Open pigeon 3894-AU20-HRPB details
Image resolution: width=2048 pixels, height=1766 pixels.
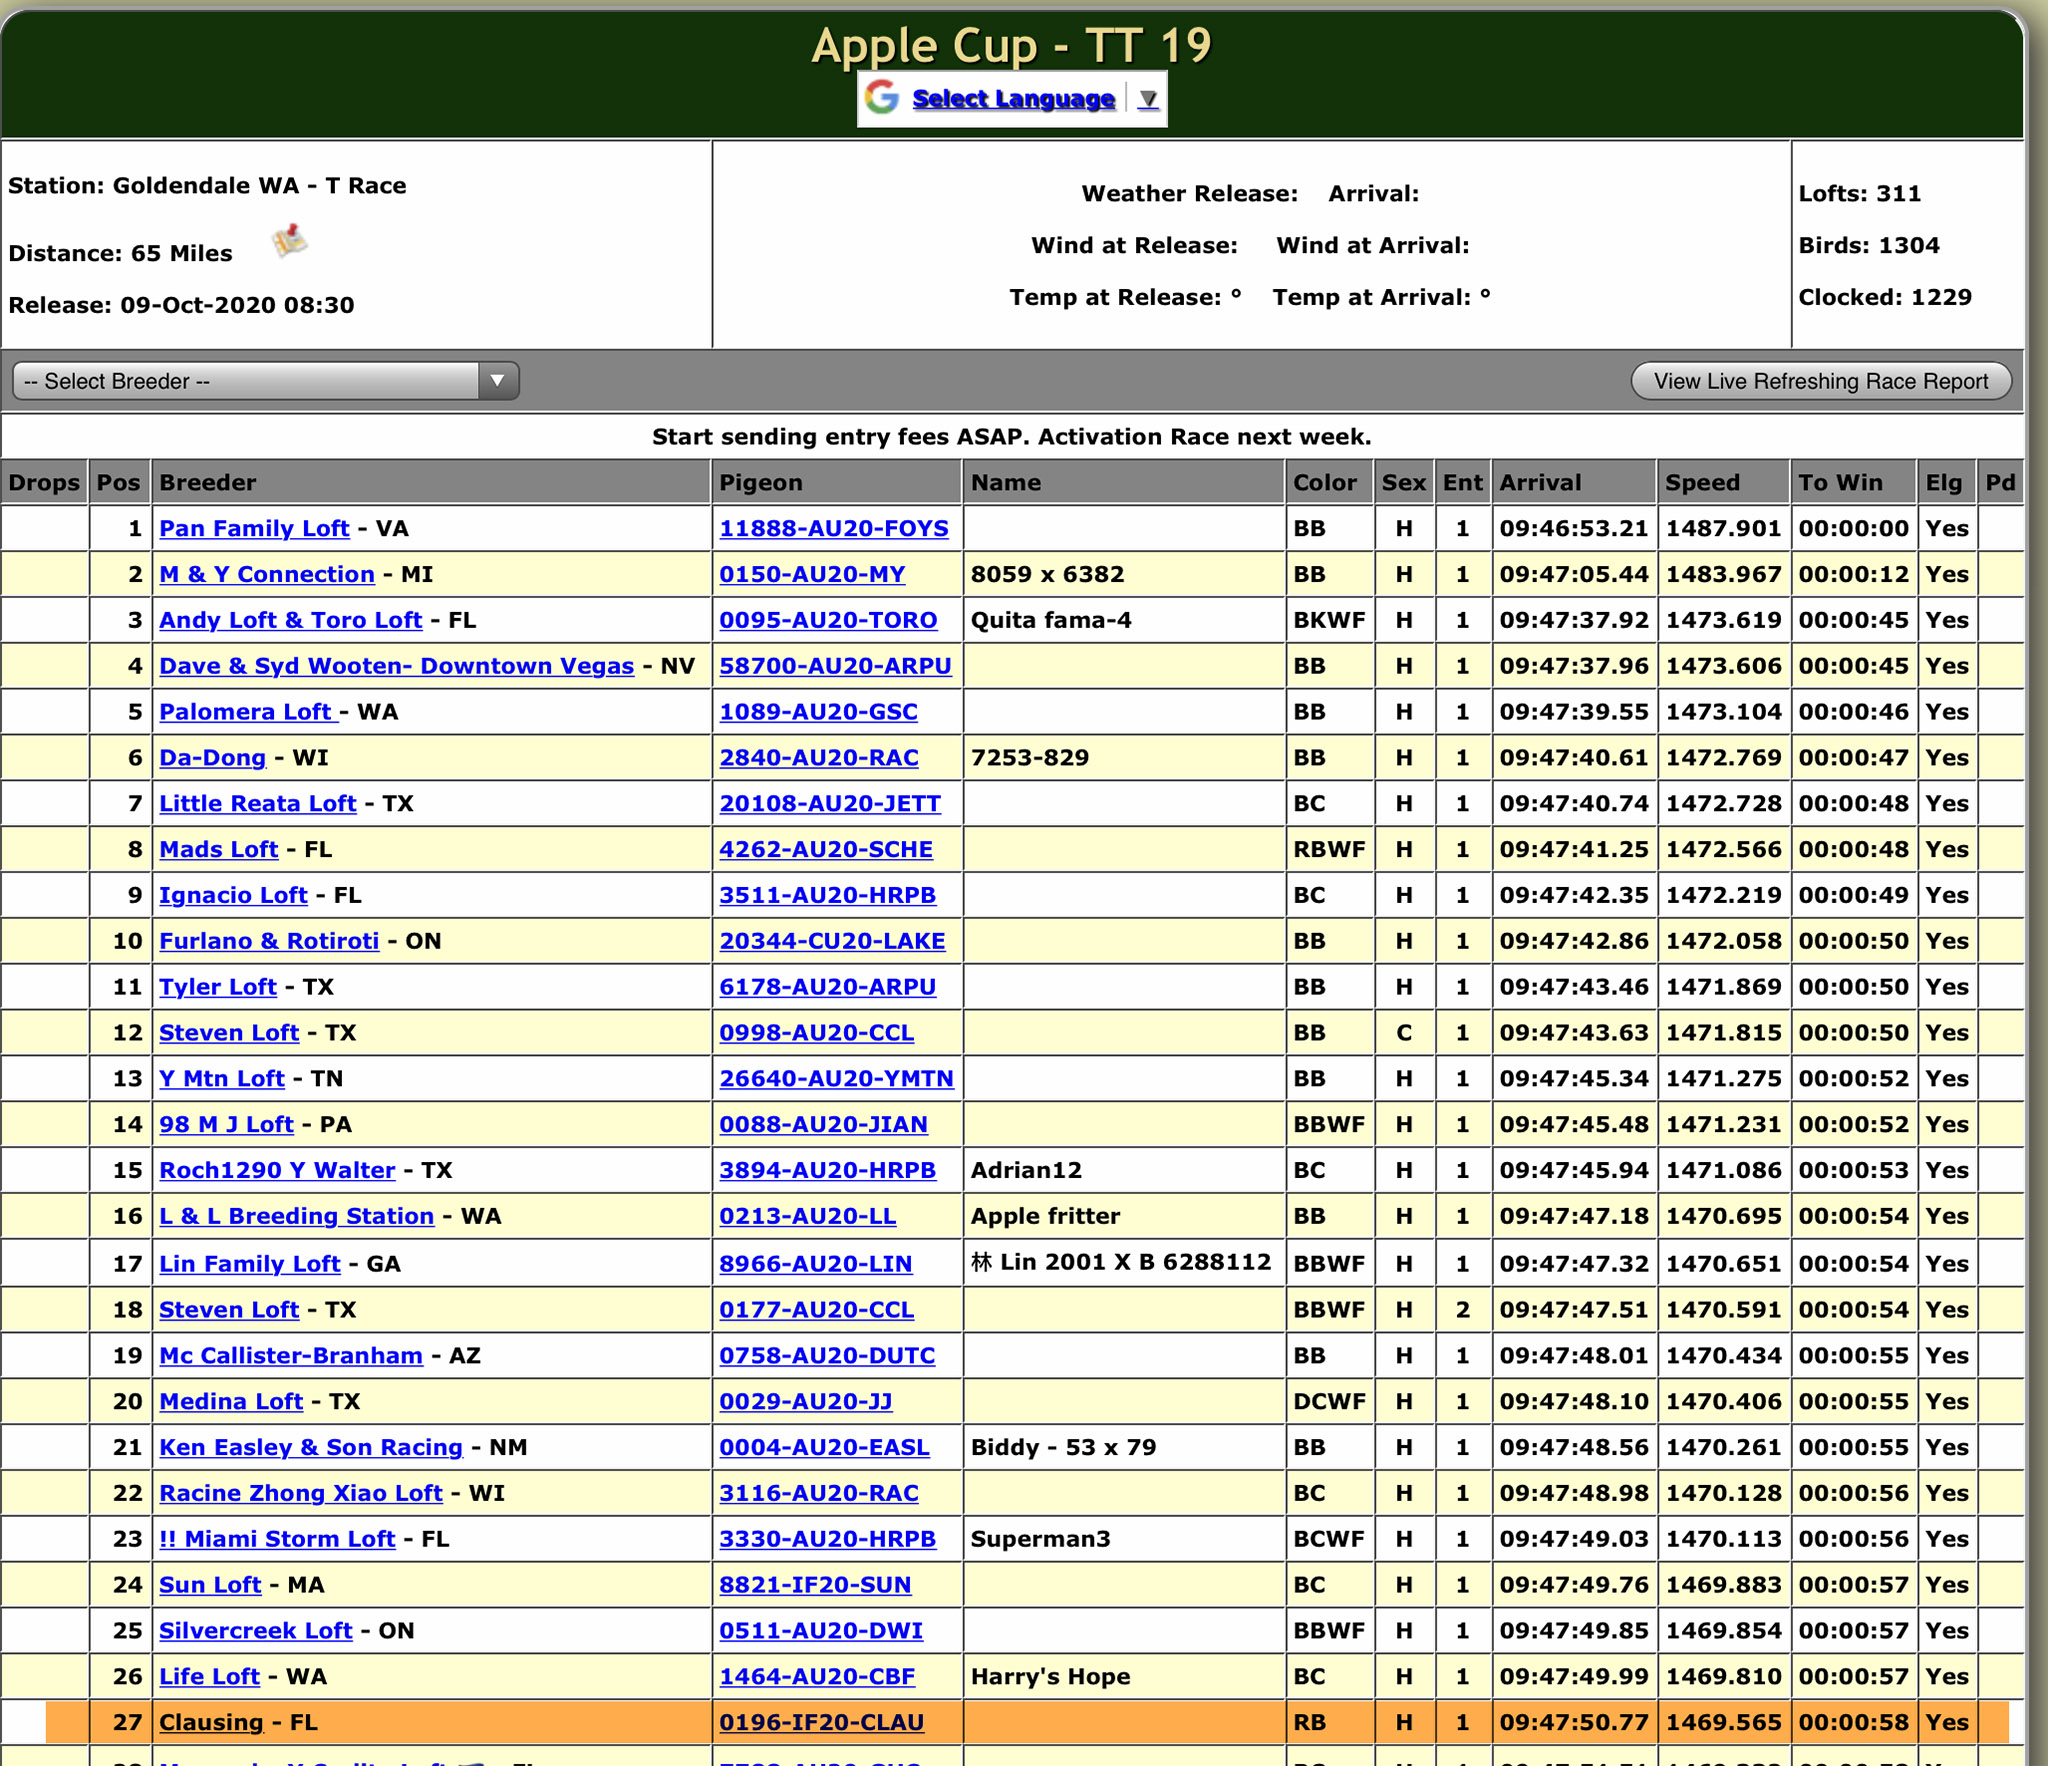tap(827, 1172)
